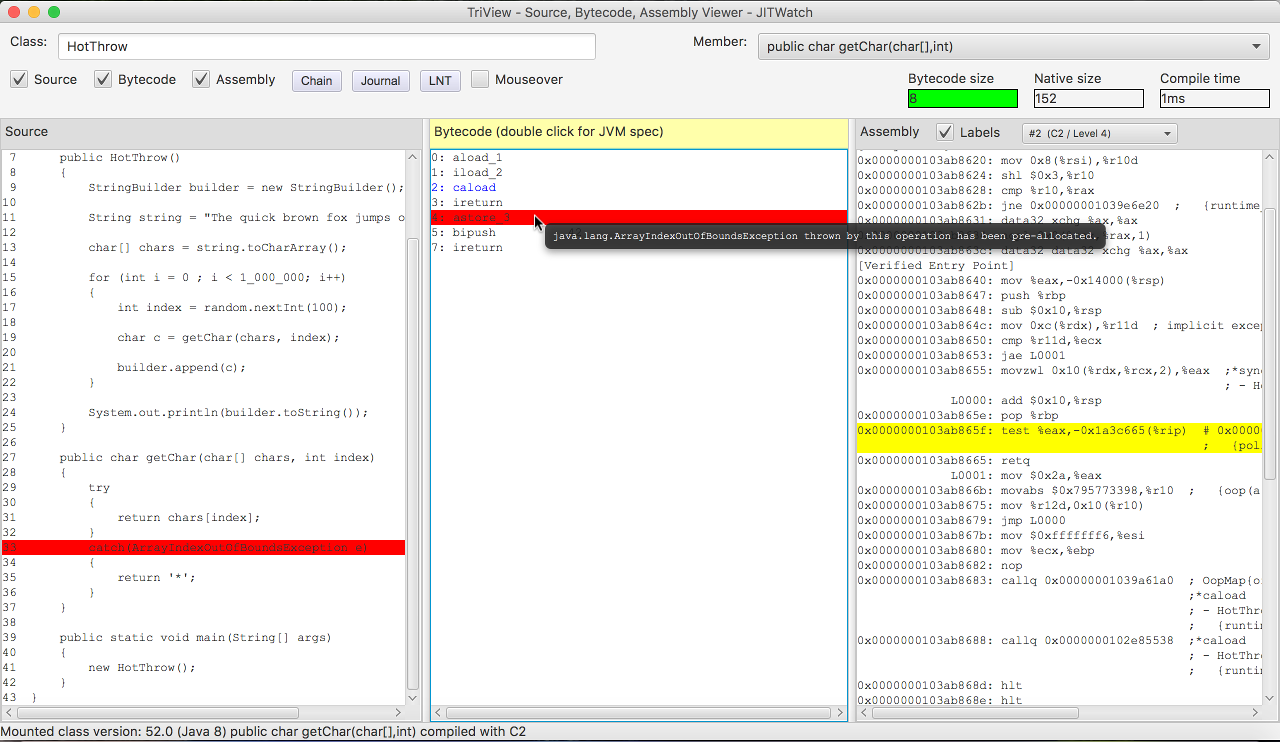1280x742 pixels.
Task: Click the Compile time field showing 1ms
Action: coord(1214,98)
